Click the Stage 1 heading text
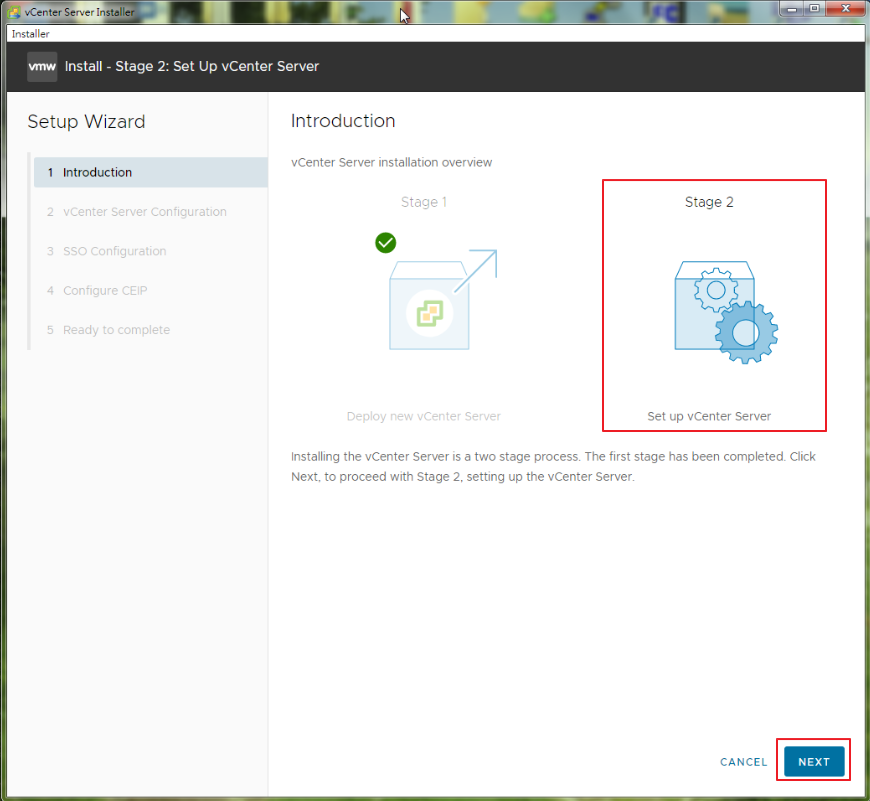The height and width of the screenshot is (801, 870). [424, 202]
